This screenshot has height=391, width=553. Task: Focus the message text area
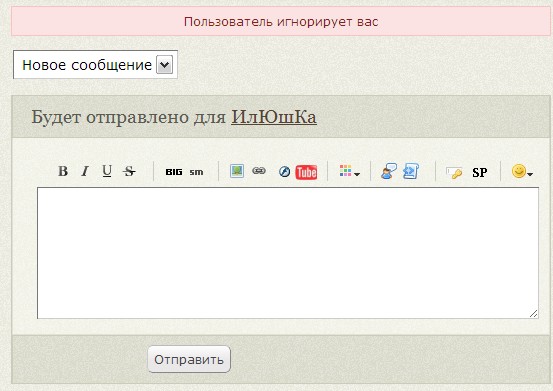[x=288, y=253]
